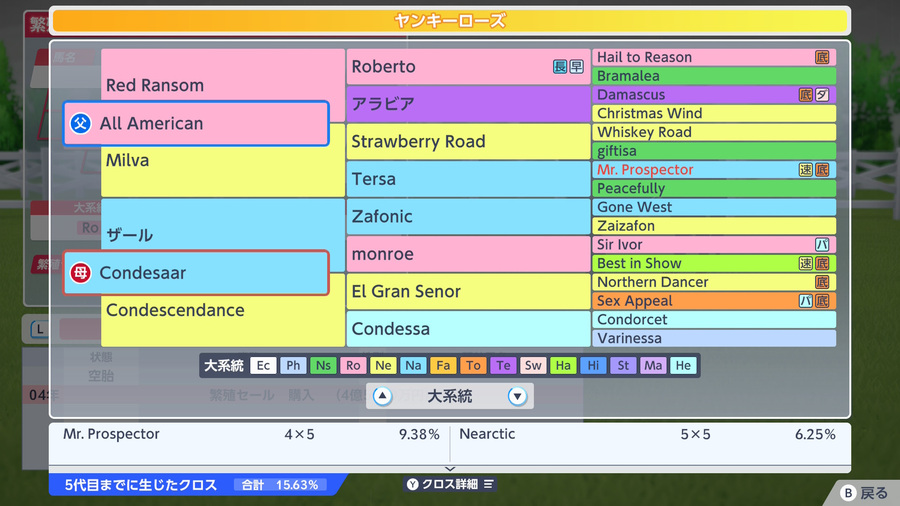Select the St lineage color swatch
Viewport: 900px width, 506px height.
pos(623,365)
